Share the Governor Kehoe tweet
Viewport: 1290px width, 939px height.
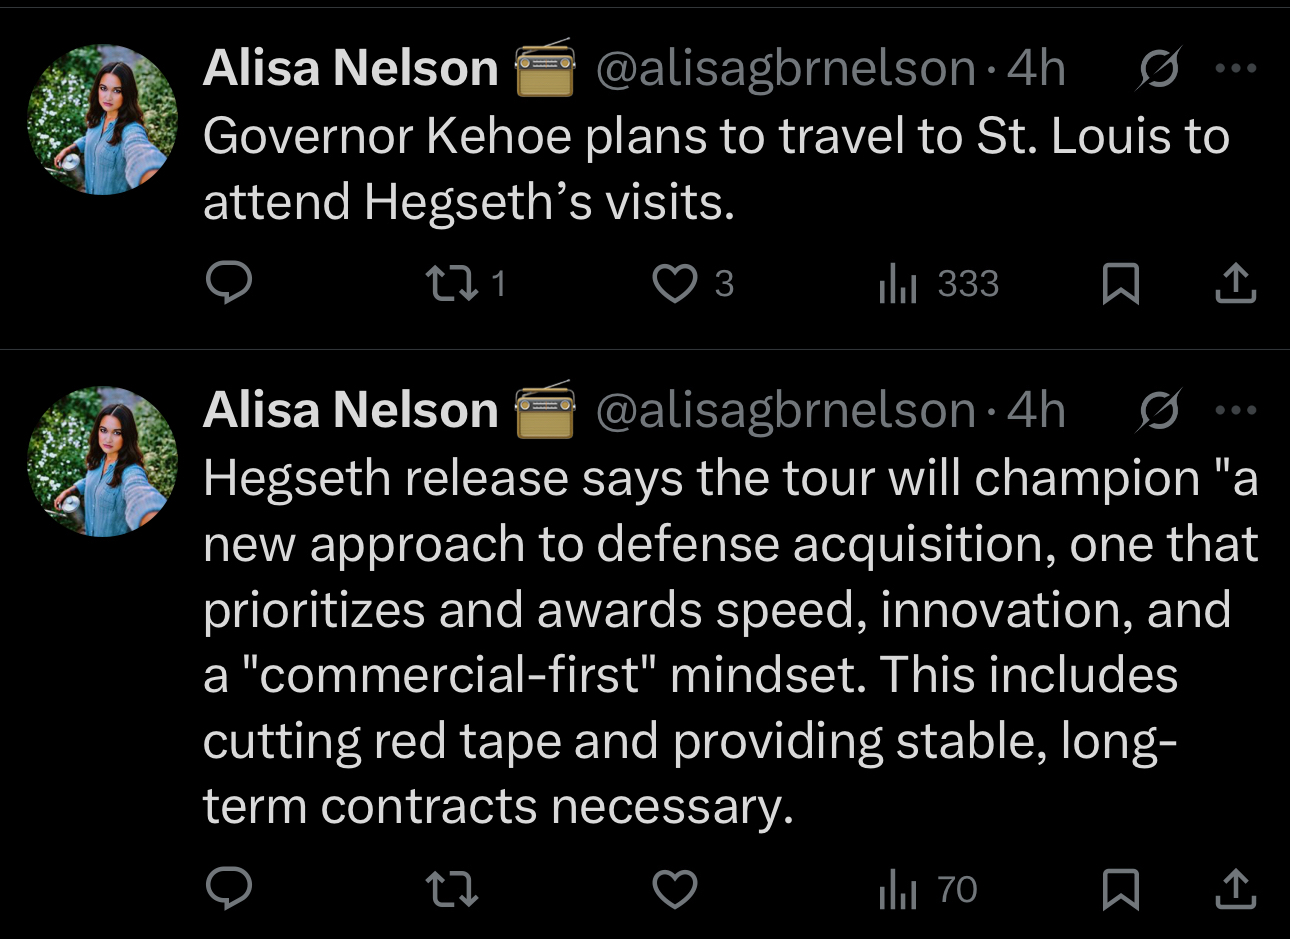(1235, 283)
